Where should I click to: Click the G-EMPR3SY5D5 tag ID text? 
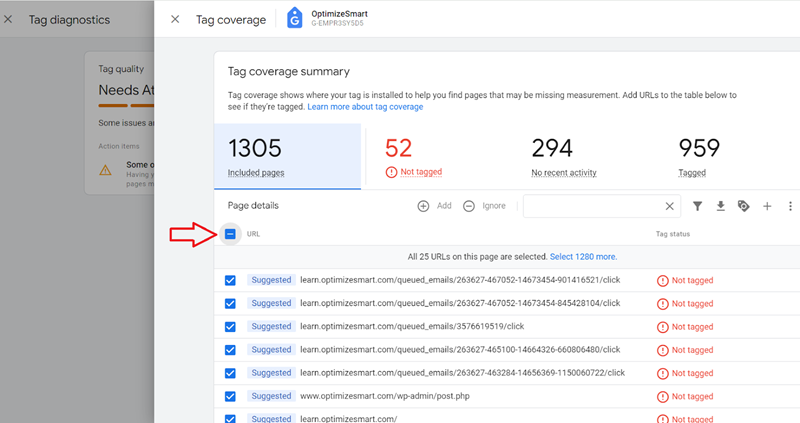[x=337, y=23]
